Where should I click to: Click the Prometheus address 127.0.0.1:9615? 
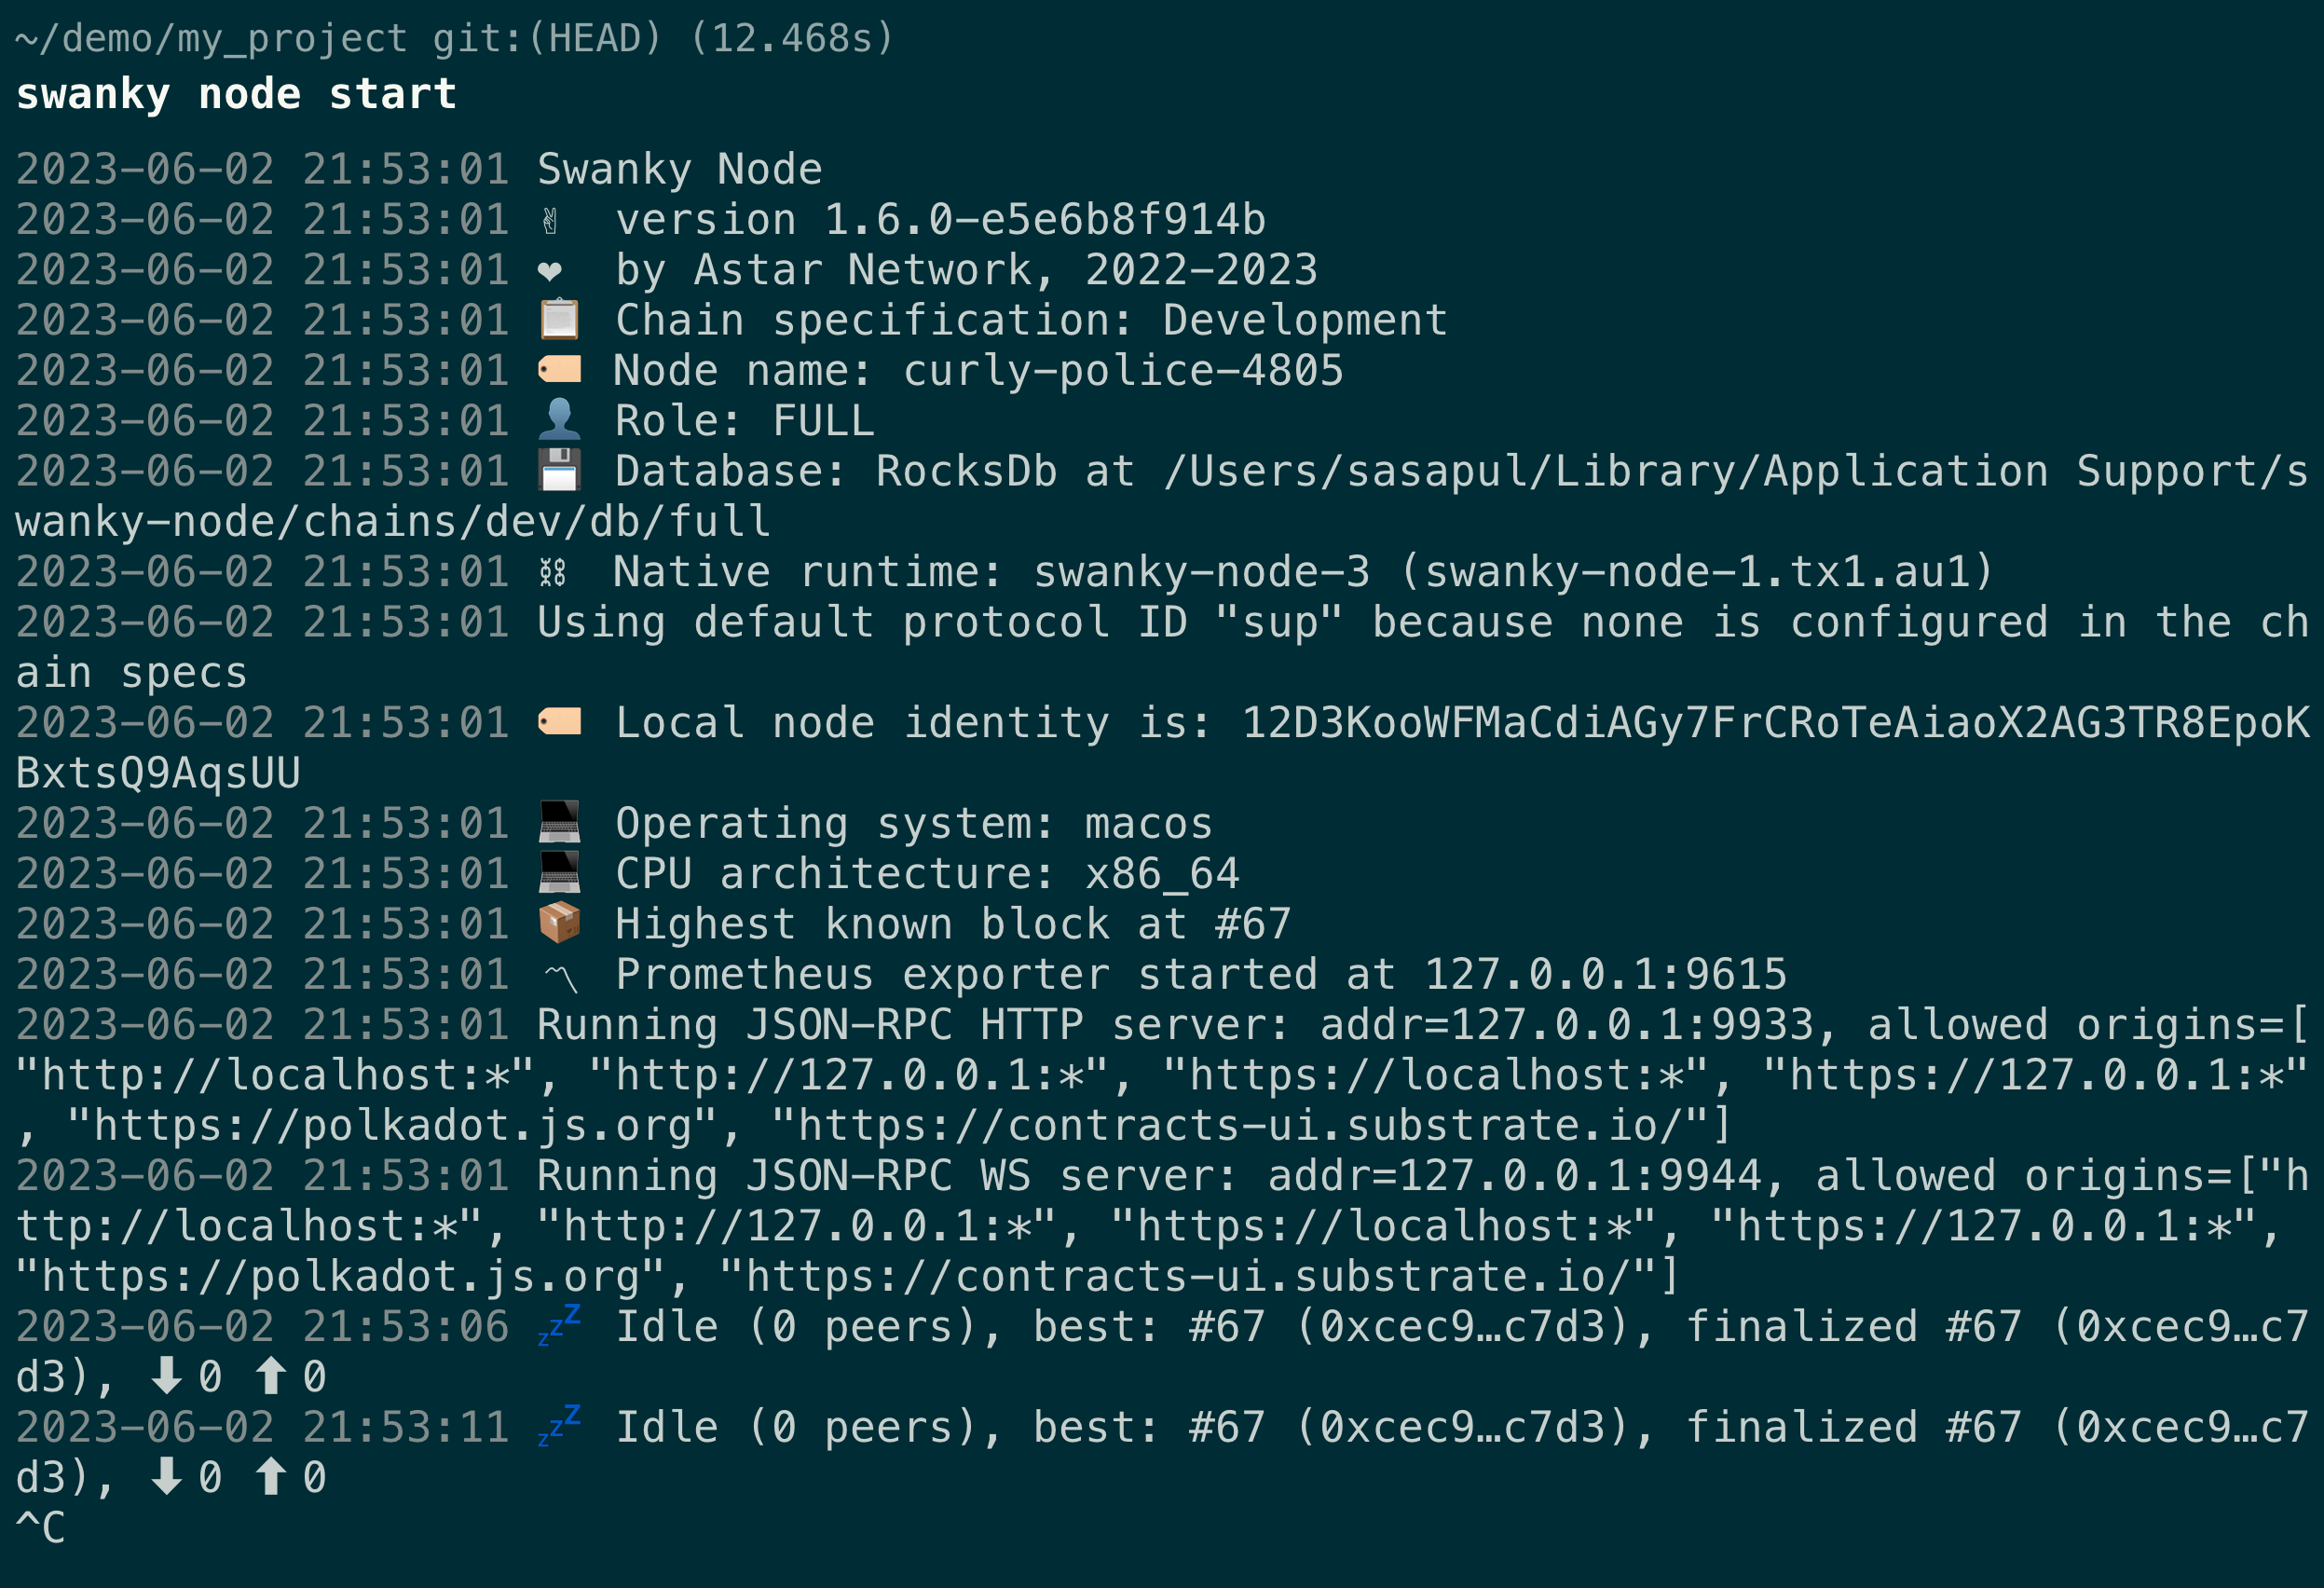click(1605, 974)
